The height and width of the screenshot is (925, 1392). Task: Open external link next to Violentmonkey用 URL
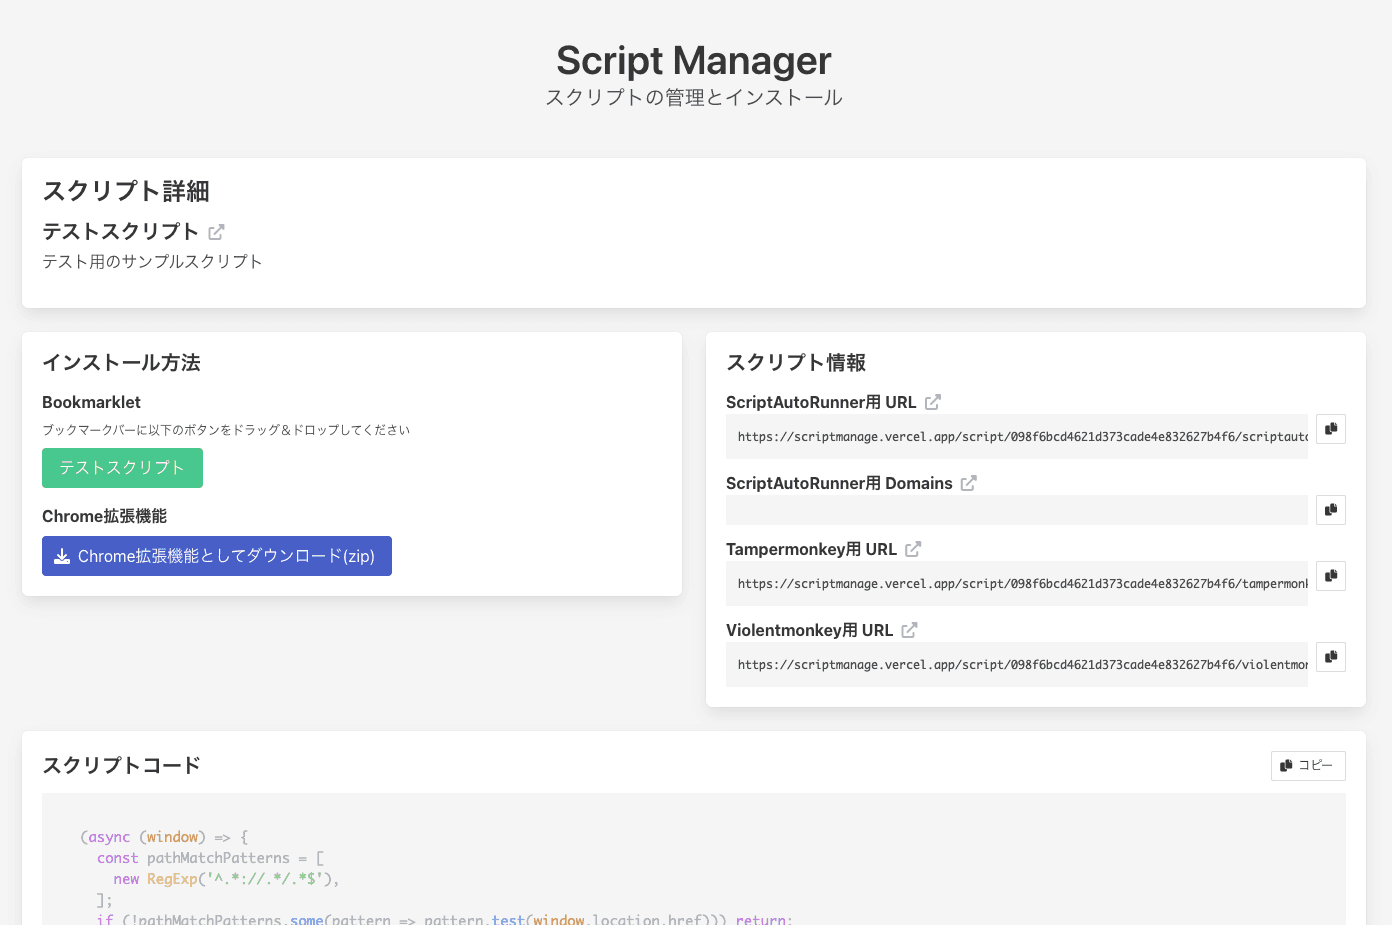coord(909,630)
